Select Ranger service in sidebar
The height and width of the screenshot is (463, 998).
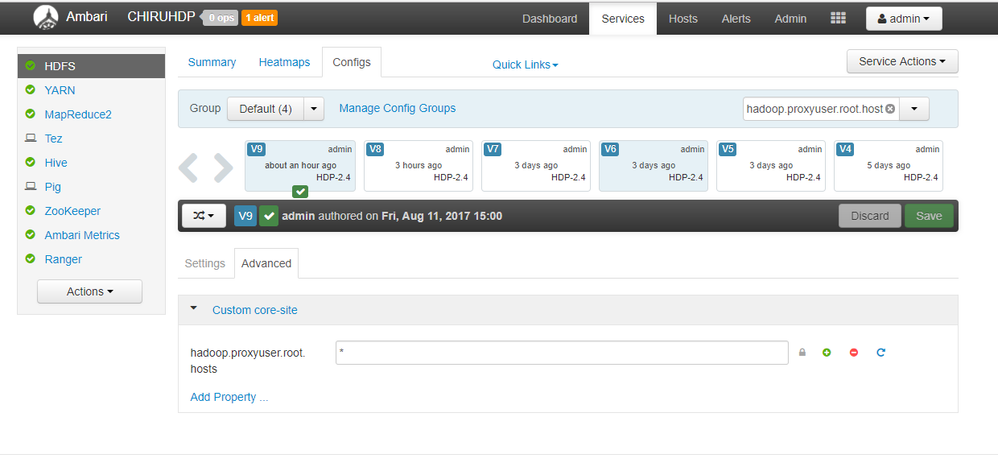tap(63, 259)
